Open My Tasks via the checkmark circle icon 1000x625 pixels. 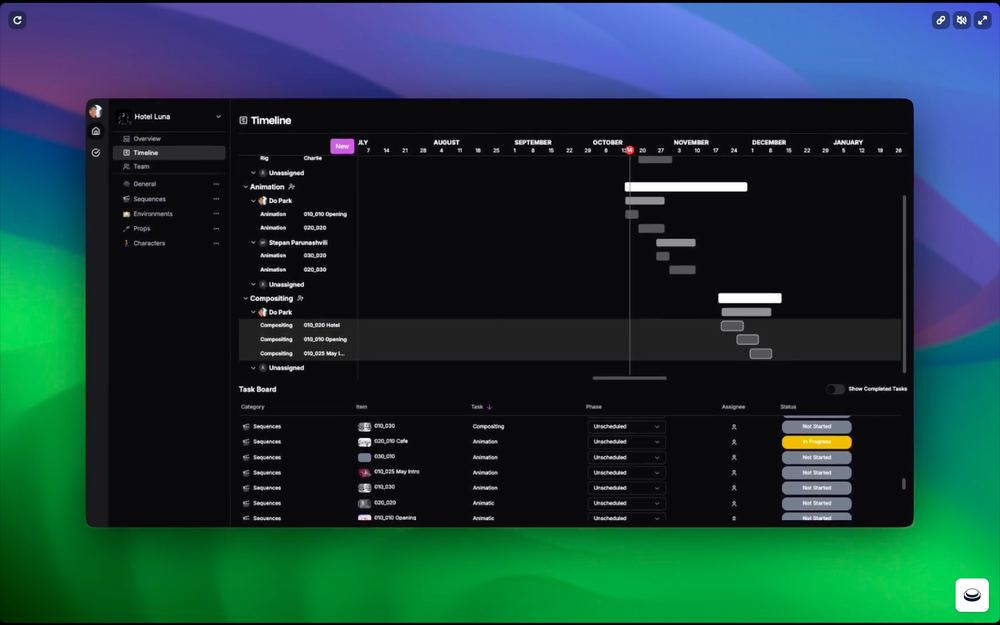point(96,153)
